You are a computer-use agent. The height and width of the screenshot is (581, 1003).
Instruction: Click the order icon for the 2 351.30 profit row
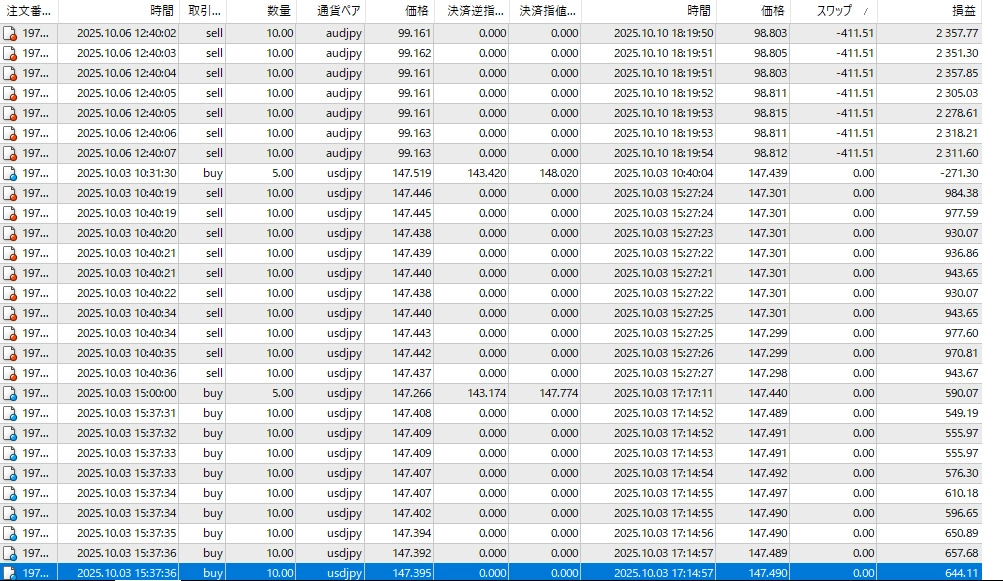point(10,53)
